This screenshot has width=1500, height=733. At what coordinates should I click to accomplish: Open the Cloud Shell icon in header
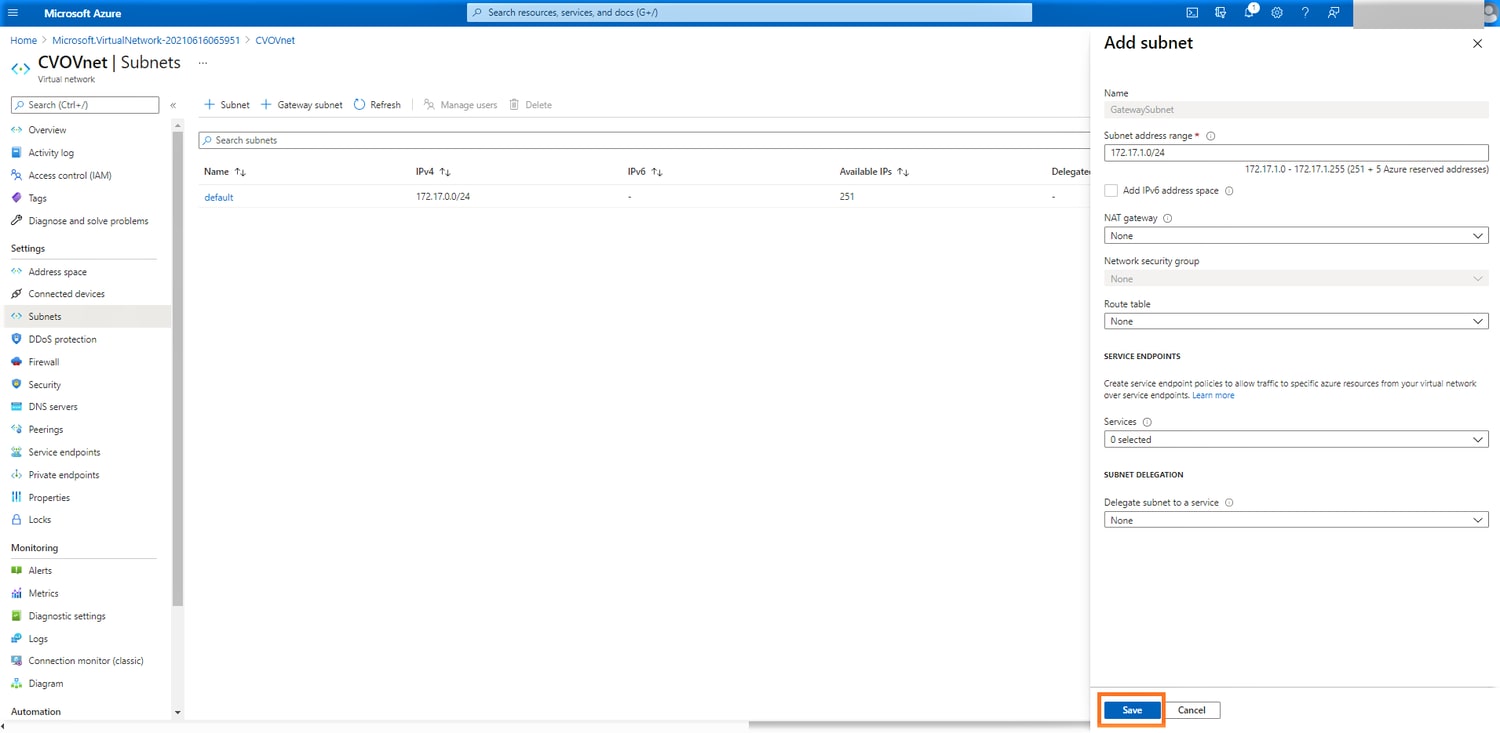pyautogui.click(x=1192, y=13)
